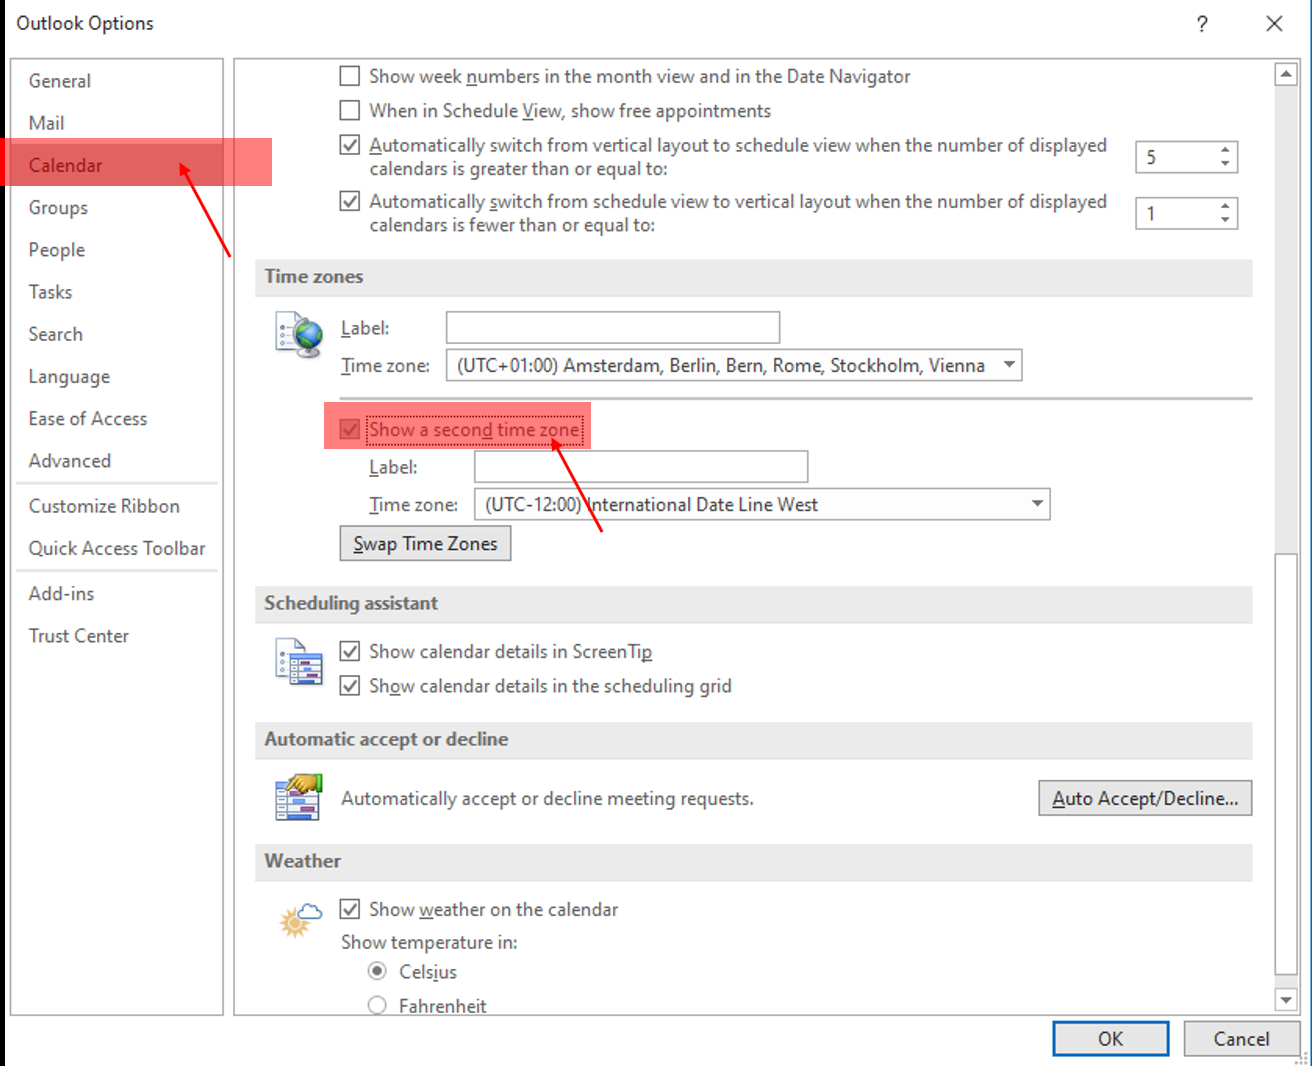Viewport: 1312px width, 1066px height.
Task: Confirm settings with the OK button
Action: point(1111,1039)
